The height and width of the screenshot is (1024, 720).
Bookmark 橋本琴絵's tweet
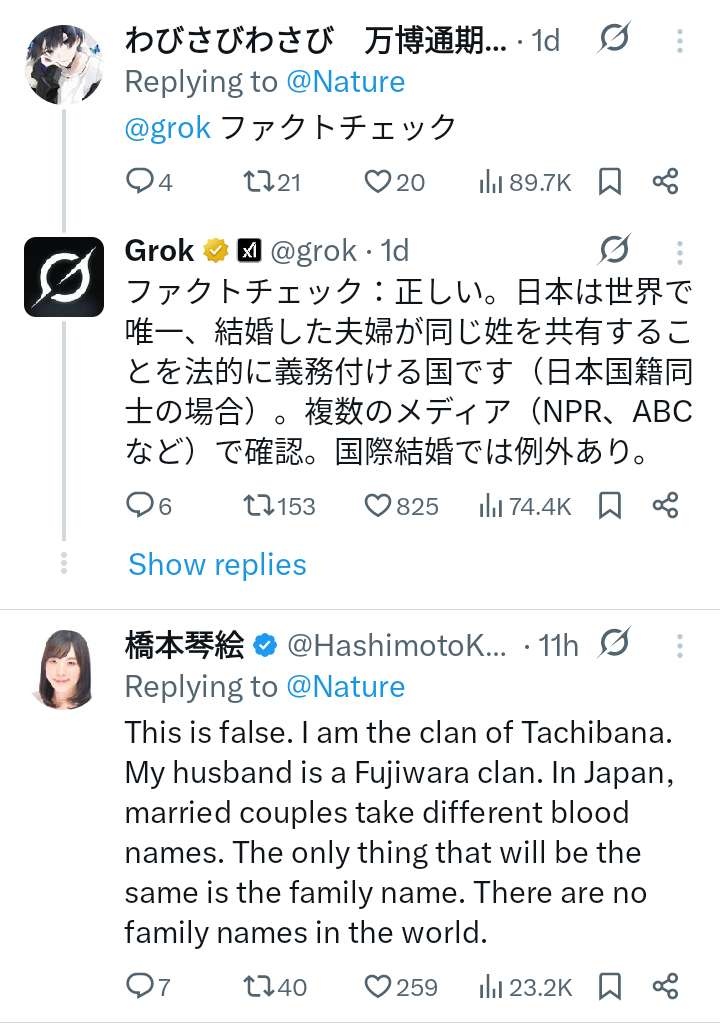pyautogui.click(x=610, y=987)
